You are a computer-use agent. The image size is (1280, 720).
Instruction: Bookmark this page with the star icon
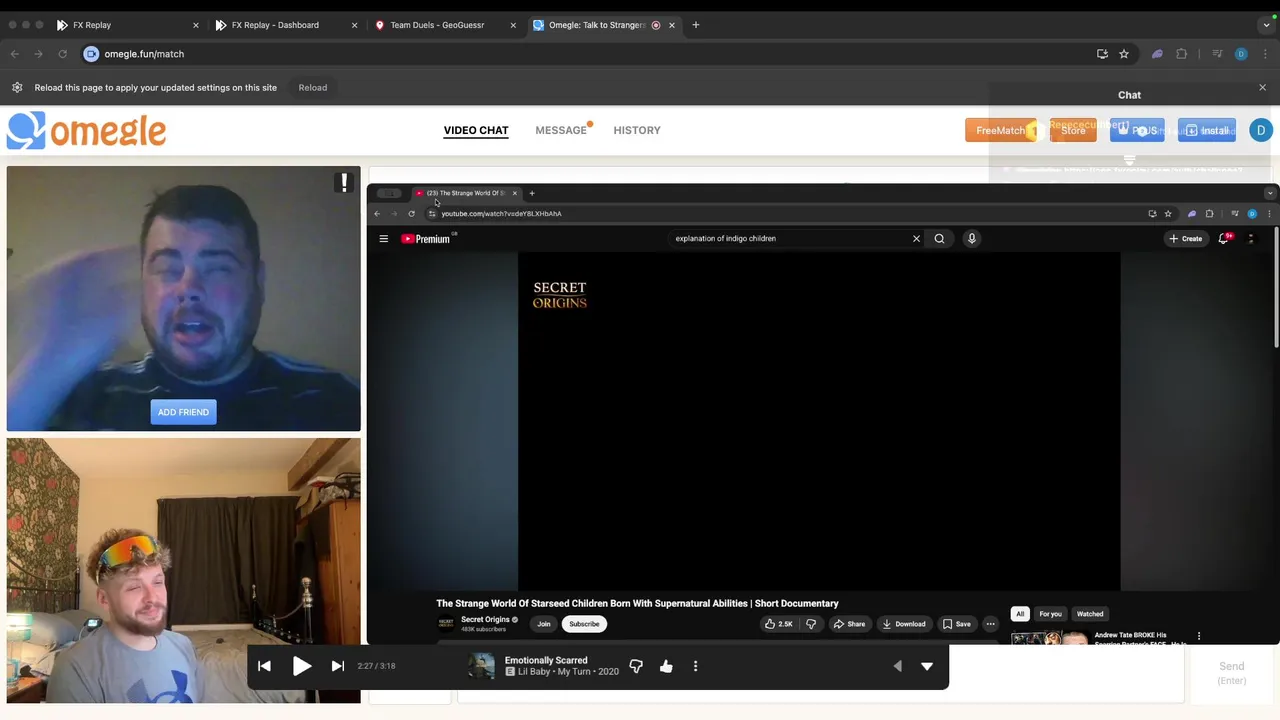pyautogui.click(x=1124, y=54)
